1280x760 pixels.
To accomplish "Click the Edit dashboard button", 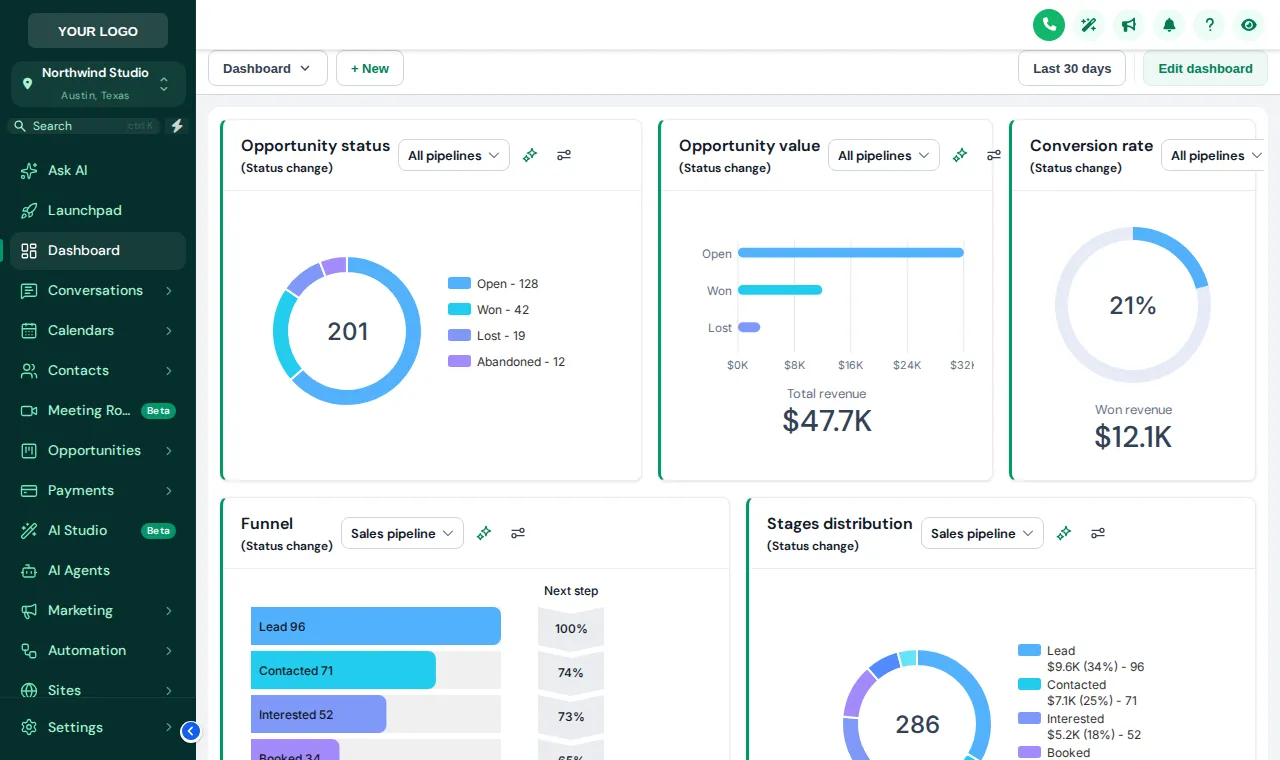I will (1205, 68).
